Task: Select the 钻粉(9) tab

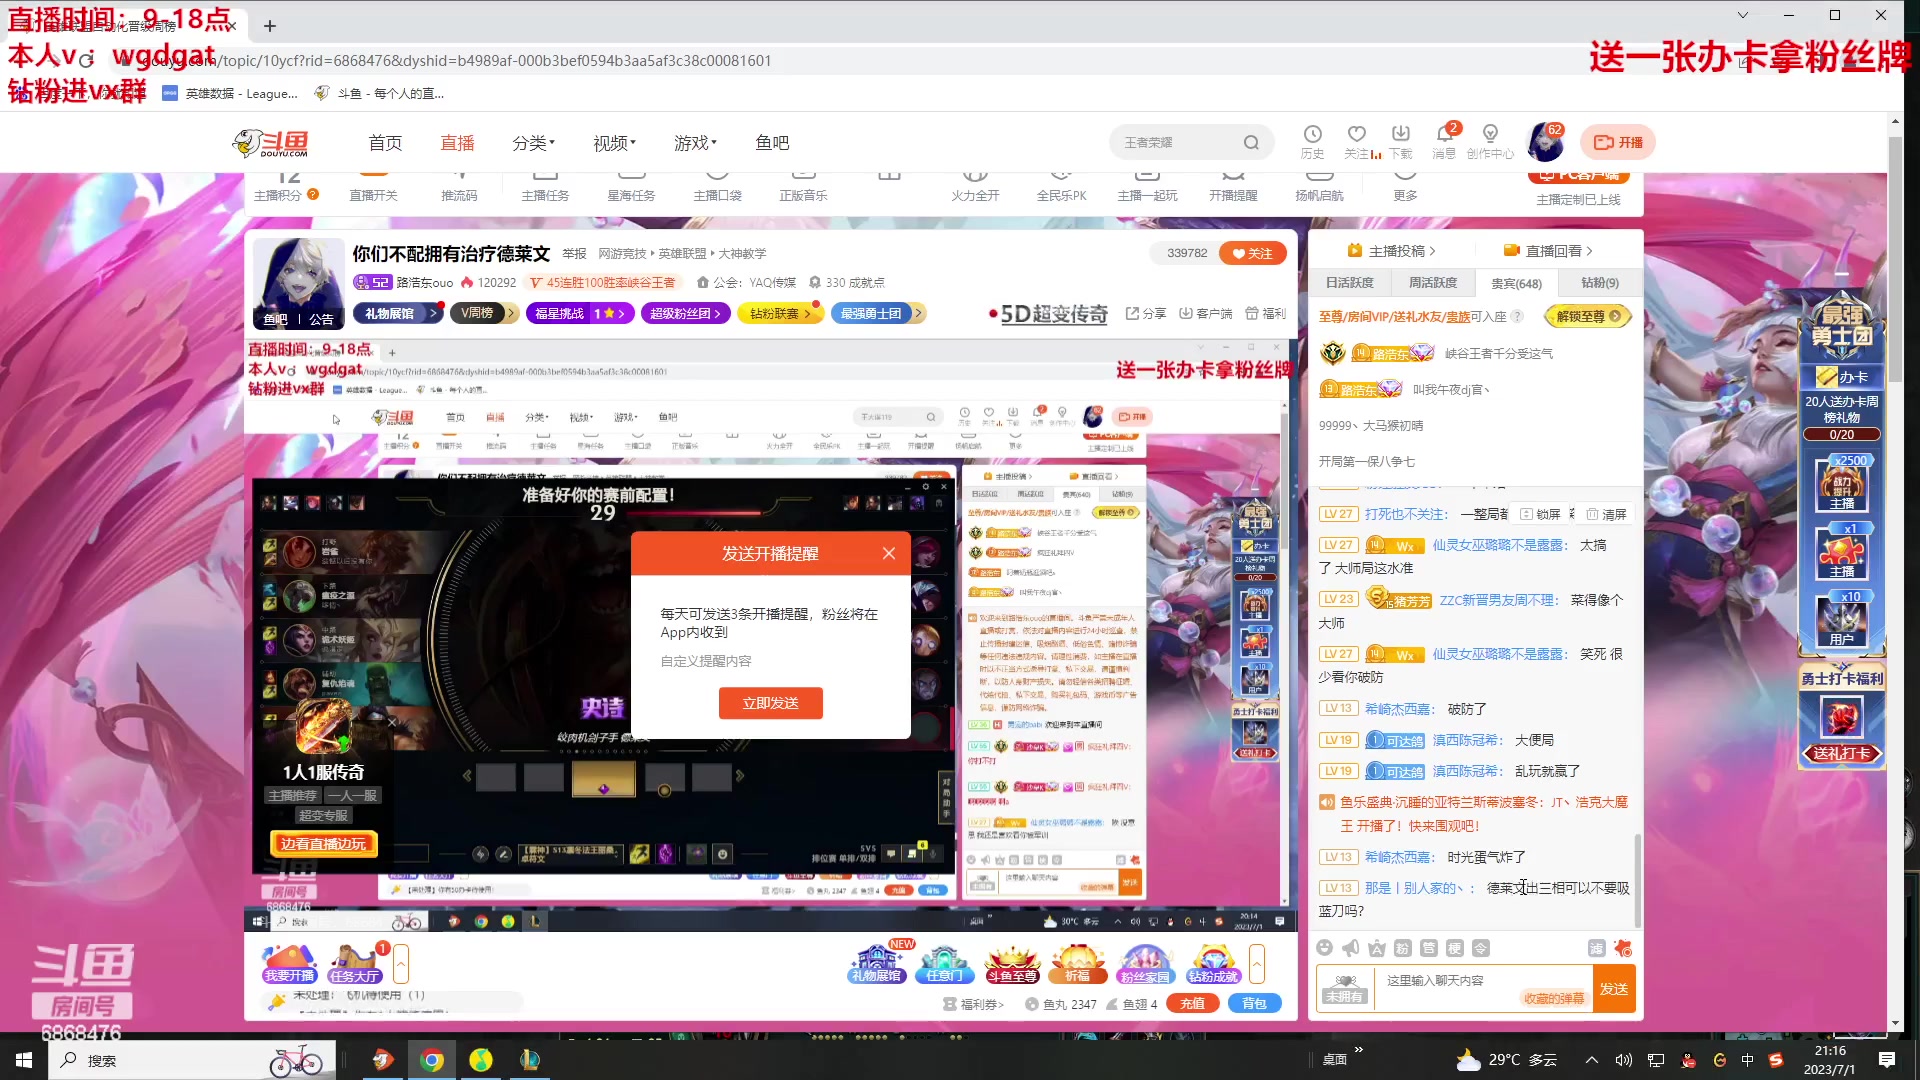Action: pyautogui.click(x=1599, y=283)
